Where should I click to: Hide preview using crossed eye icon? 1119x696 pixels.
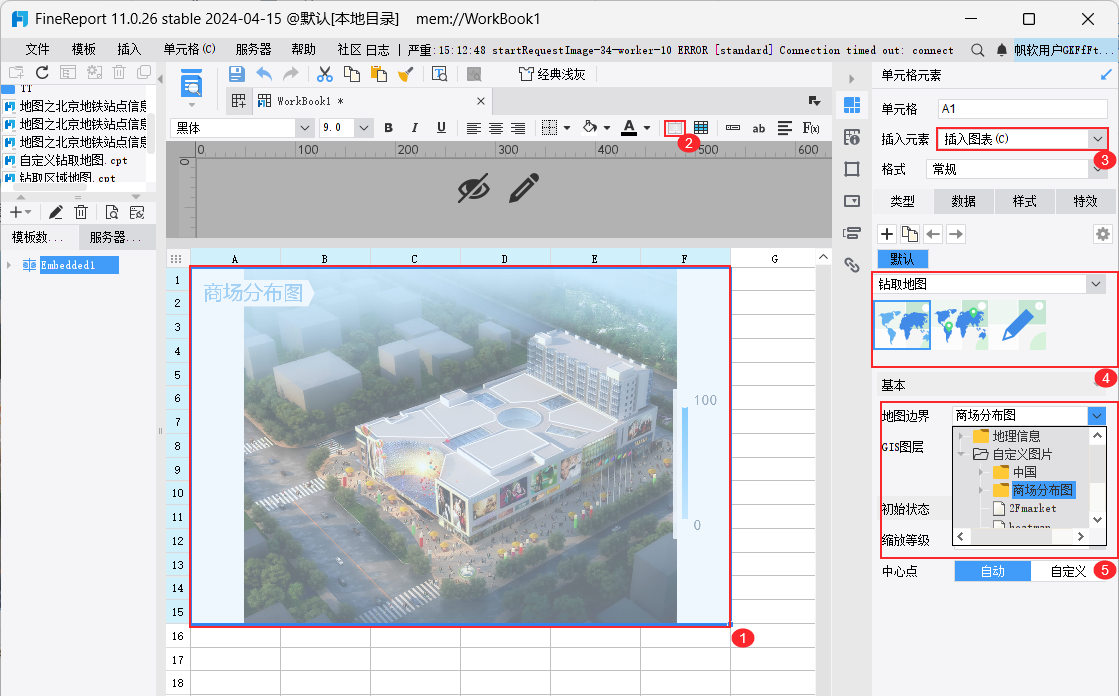475,188
